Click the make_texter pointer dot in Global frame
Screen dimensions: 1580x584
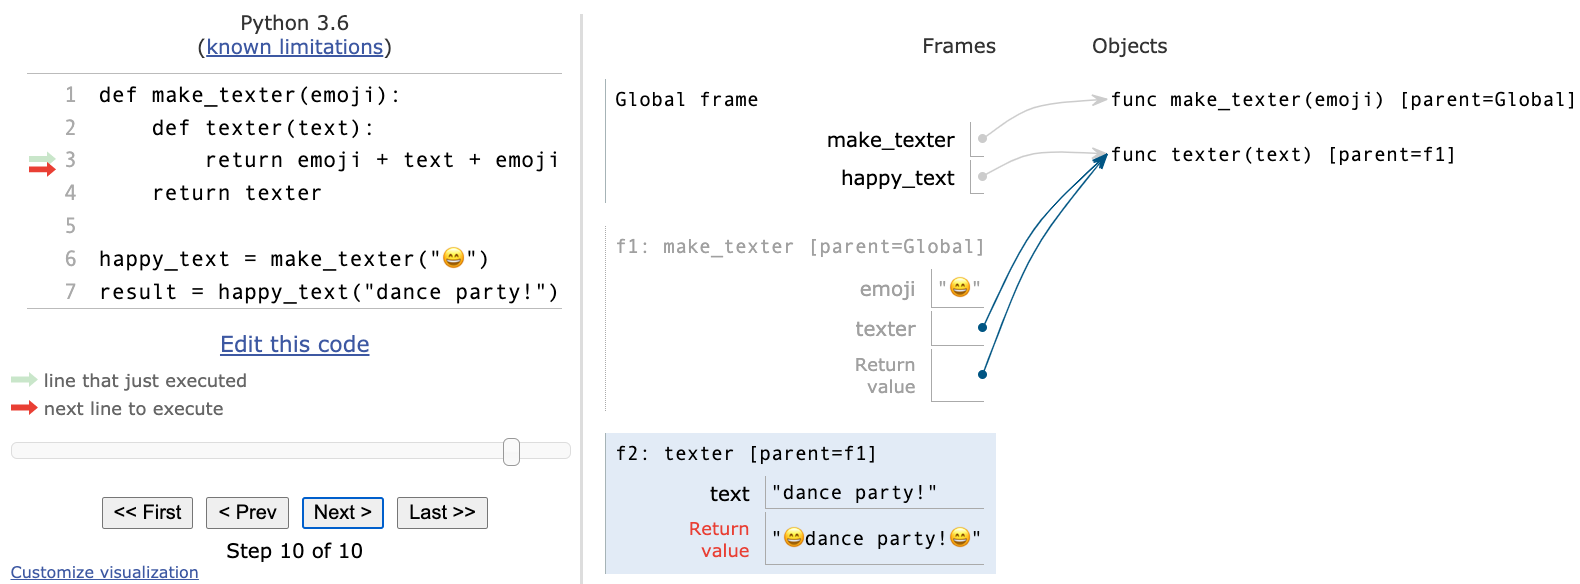coord(982,139)
